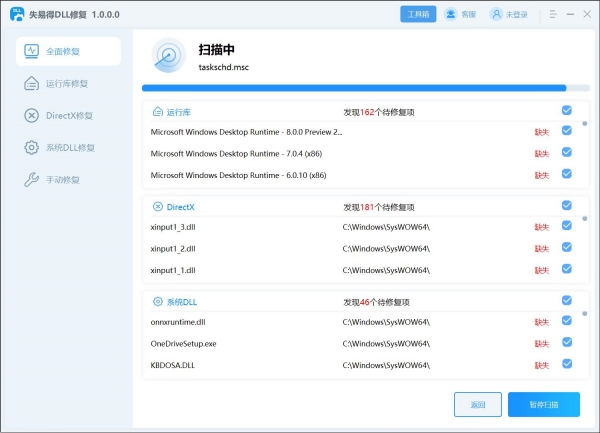The width and height of the screenshot is (600, 433).
Task: Switch to DirectX修复 tab
Action: (68, 116)
